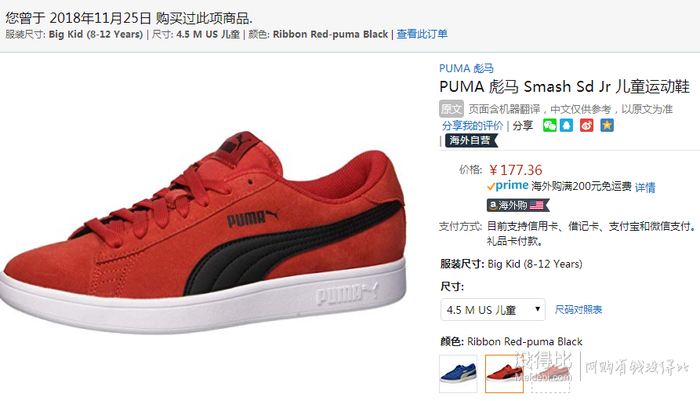Open the PUMA 彪马 brand link

click(467, 68)
